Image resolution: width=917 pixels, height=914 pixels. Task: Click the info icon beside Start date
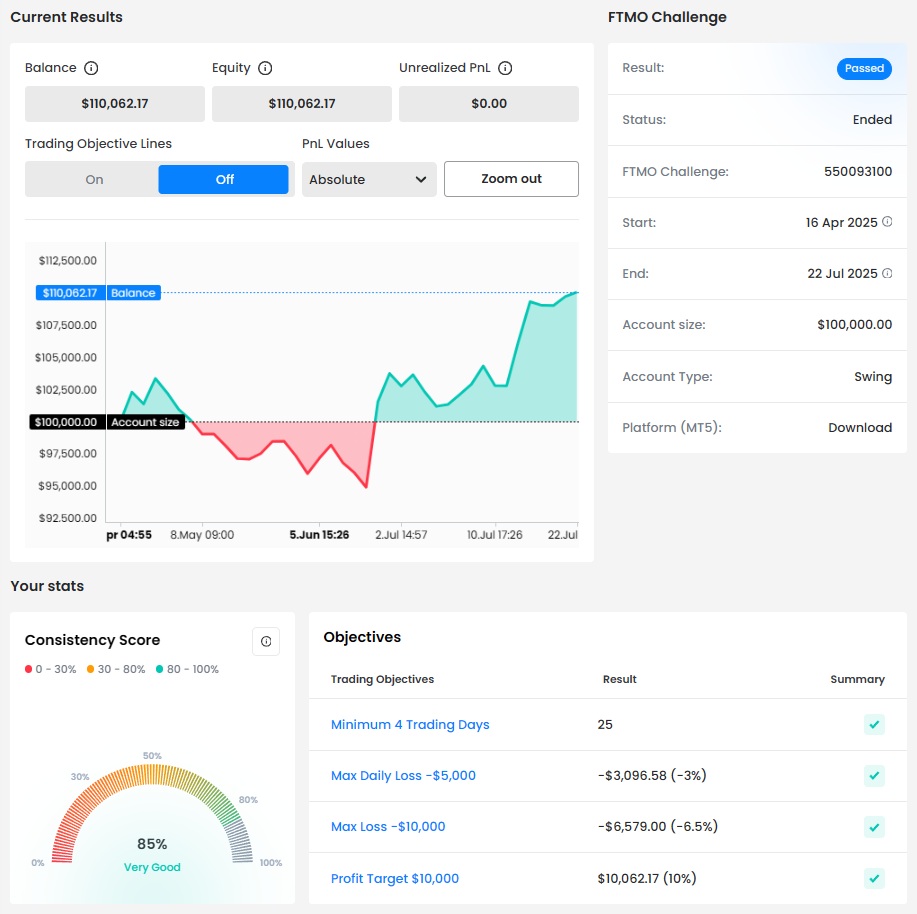click(887, 222)
